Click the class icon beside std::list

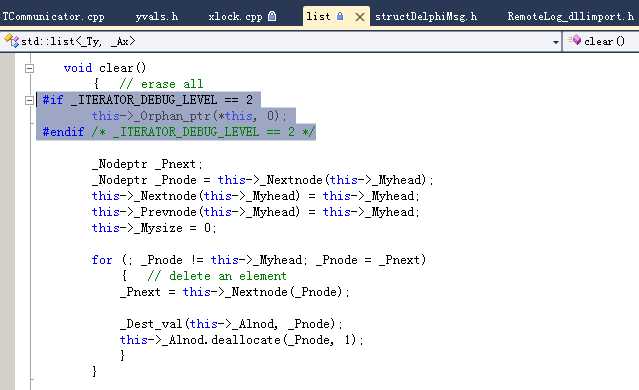click(11, 41)
